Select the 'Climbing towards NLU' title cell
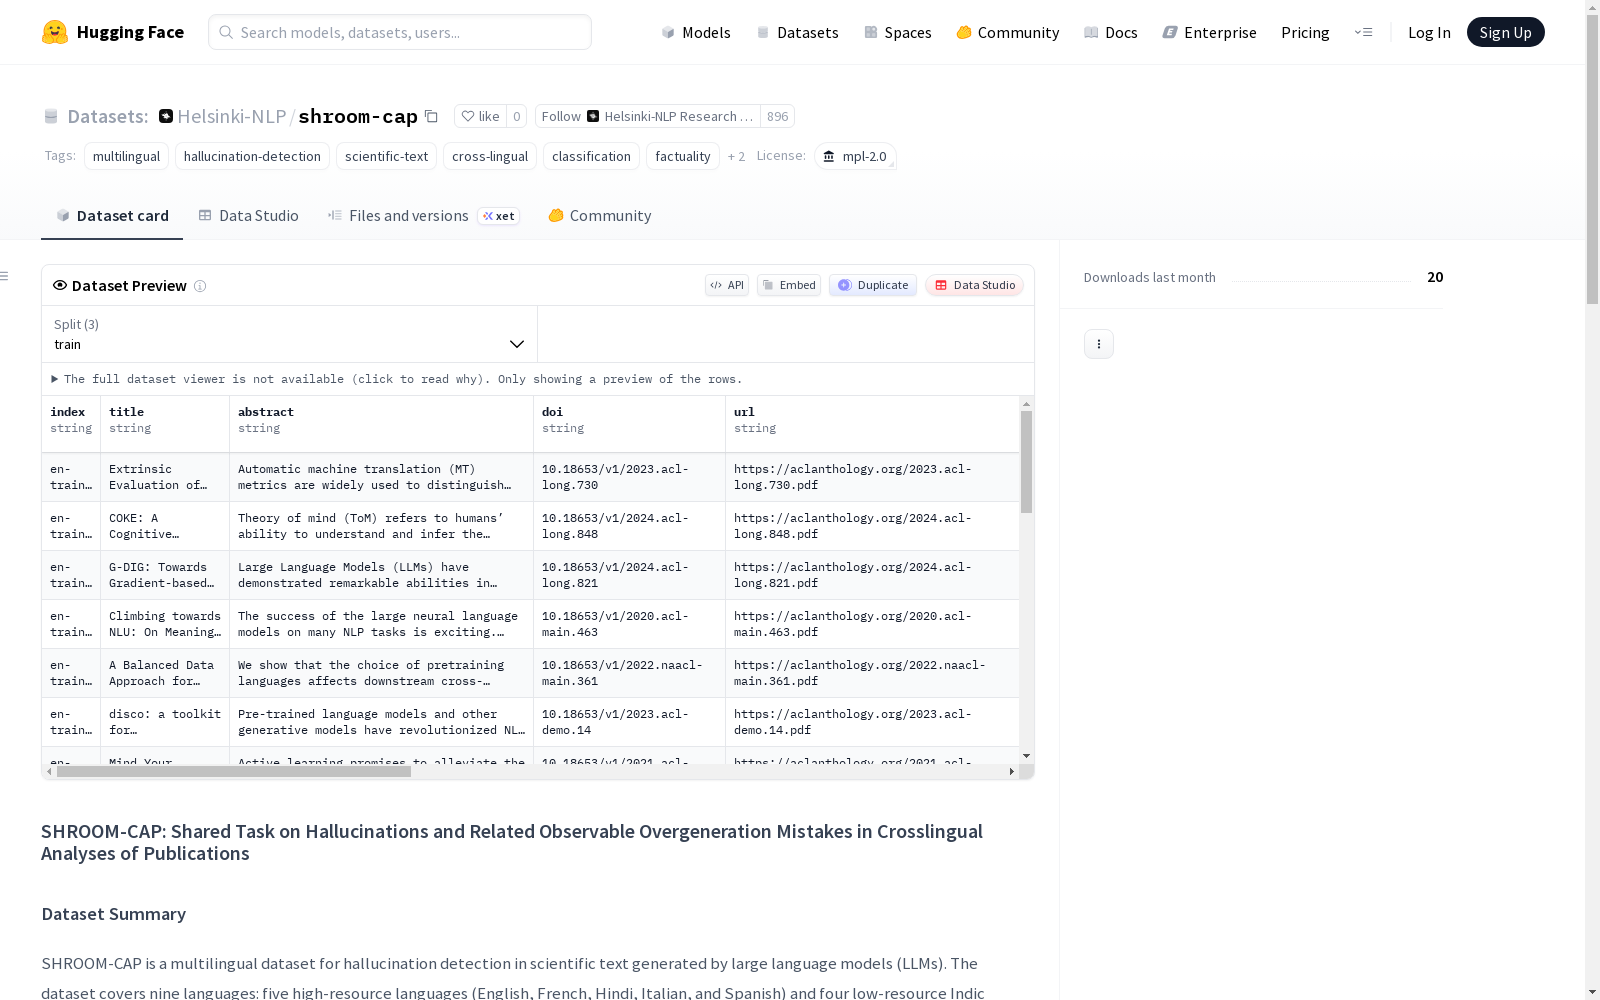 point(165,624)
